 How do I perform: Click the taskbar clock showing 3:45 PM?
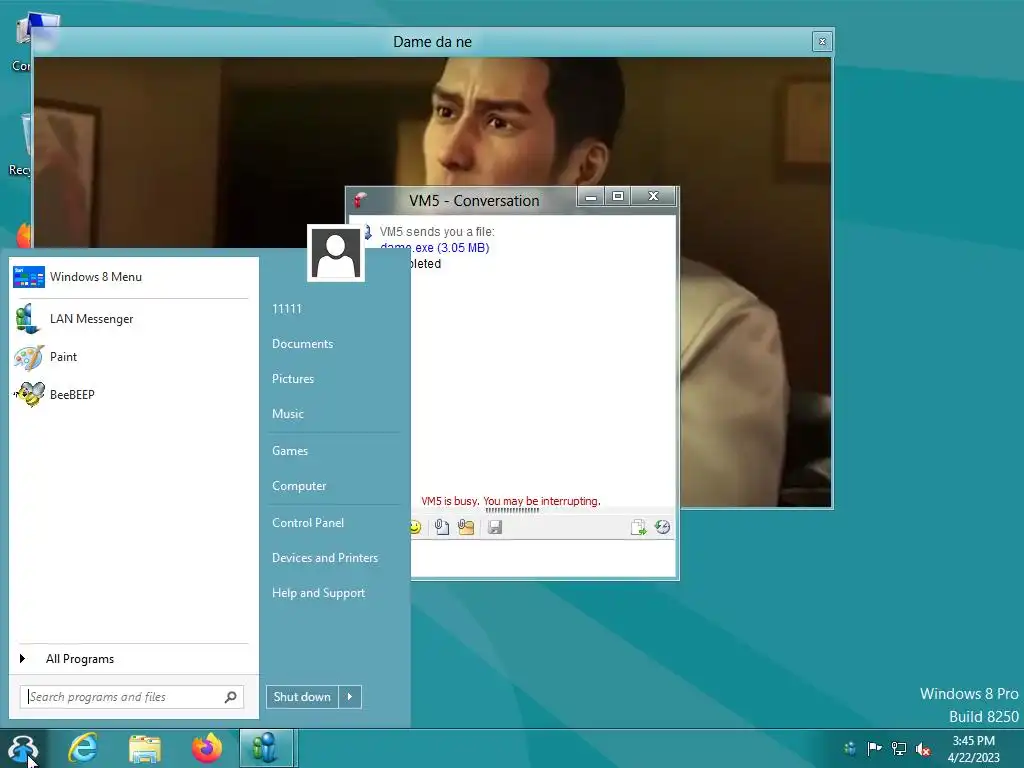click(974, 749)
